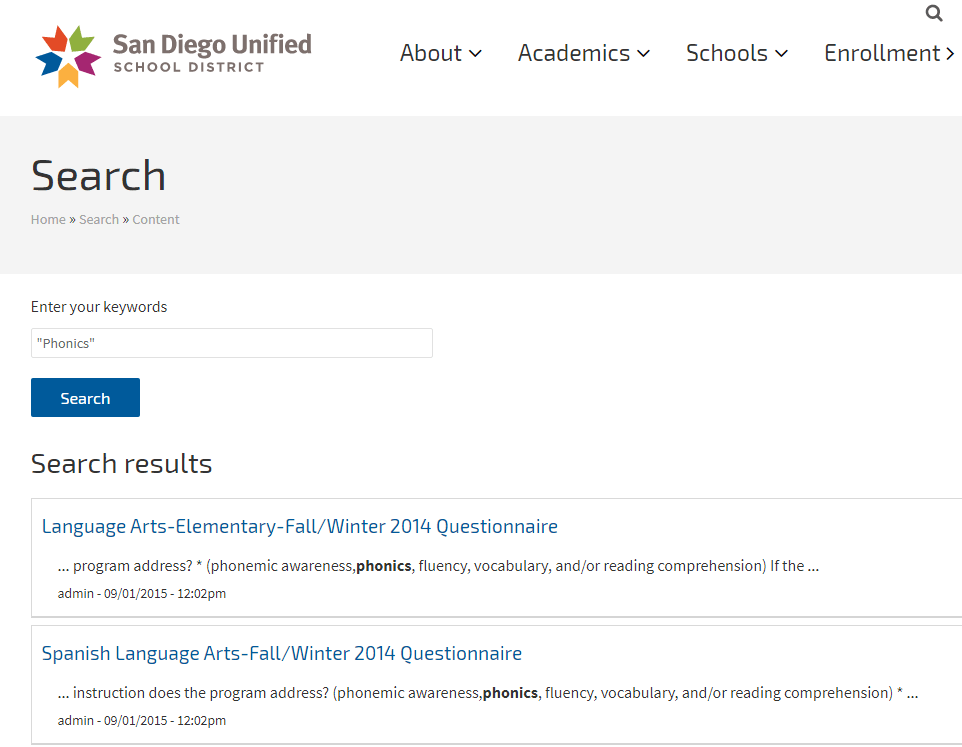Viewport: 962px width, 747px height.
Task: Expand the chevron next to Academics
Action: coord(644,54)
